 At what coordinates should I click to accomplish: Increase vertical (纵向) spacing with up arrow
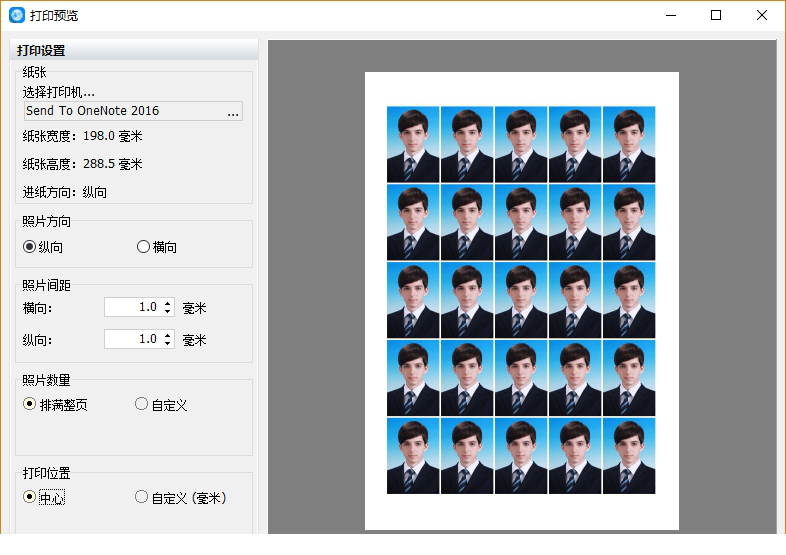pos(167,335)
